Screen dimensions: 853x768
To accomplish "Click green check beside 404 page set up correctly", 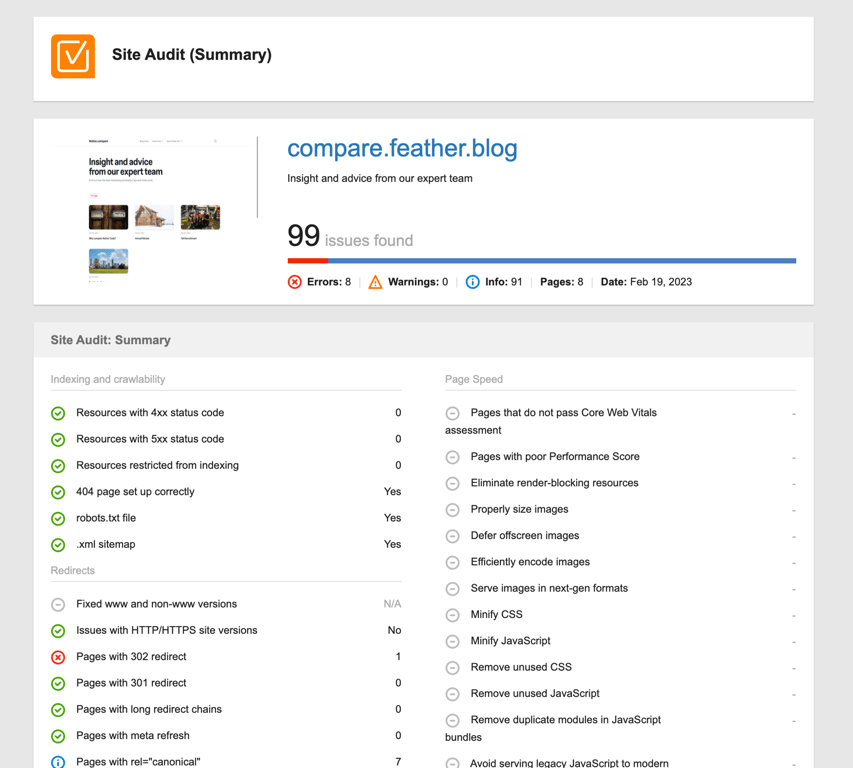I will coord(58,492).
